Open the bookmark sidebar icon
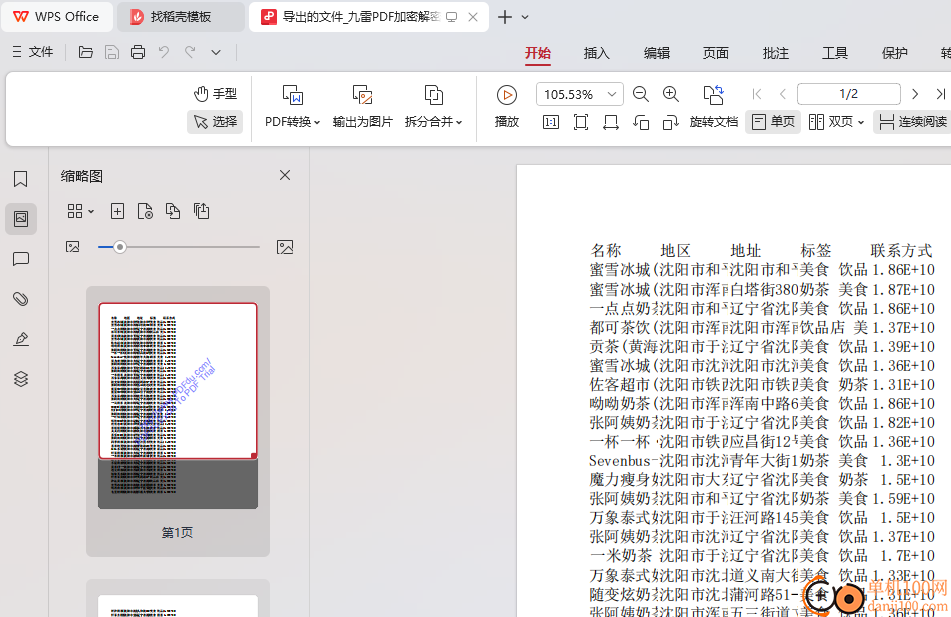The width and height of the screenshot is (951, 617). (21, 179)
